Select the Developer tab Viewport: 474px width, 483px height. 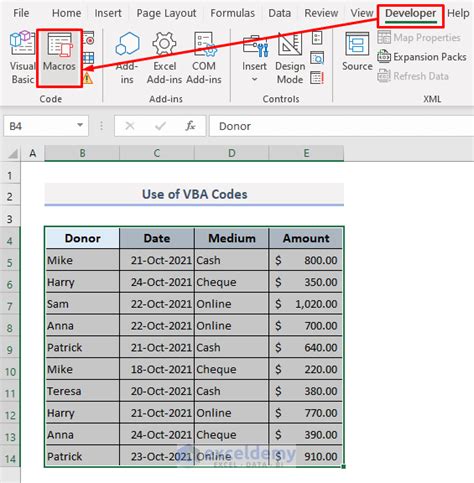coord(410,13)
